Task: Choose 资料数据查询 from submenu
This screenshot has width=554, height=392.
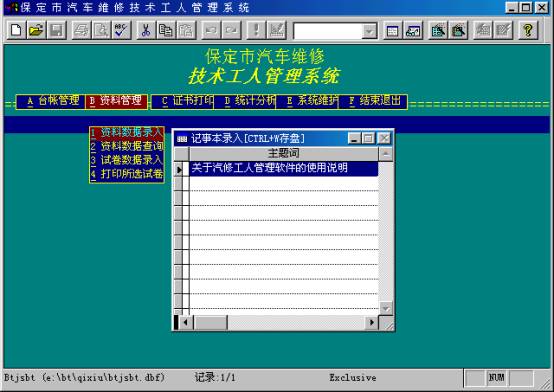Action: click(x=127, y=146)
